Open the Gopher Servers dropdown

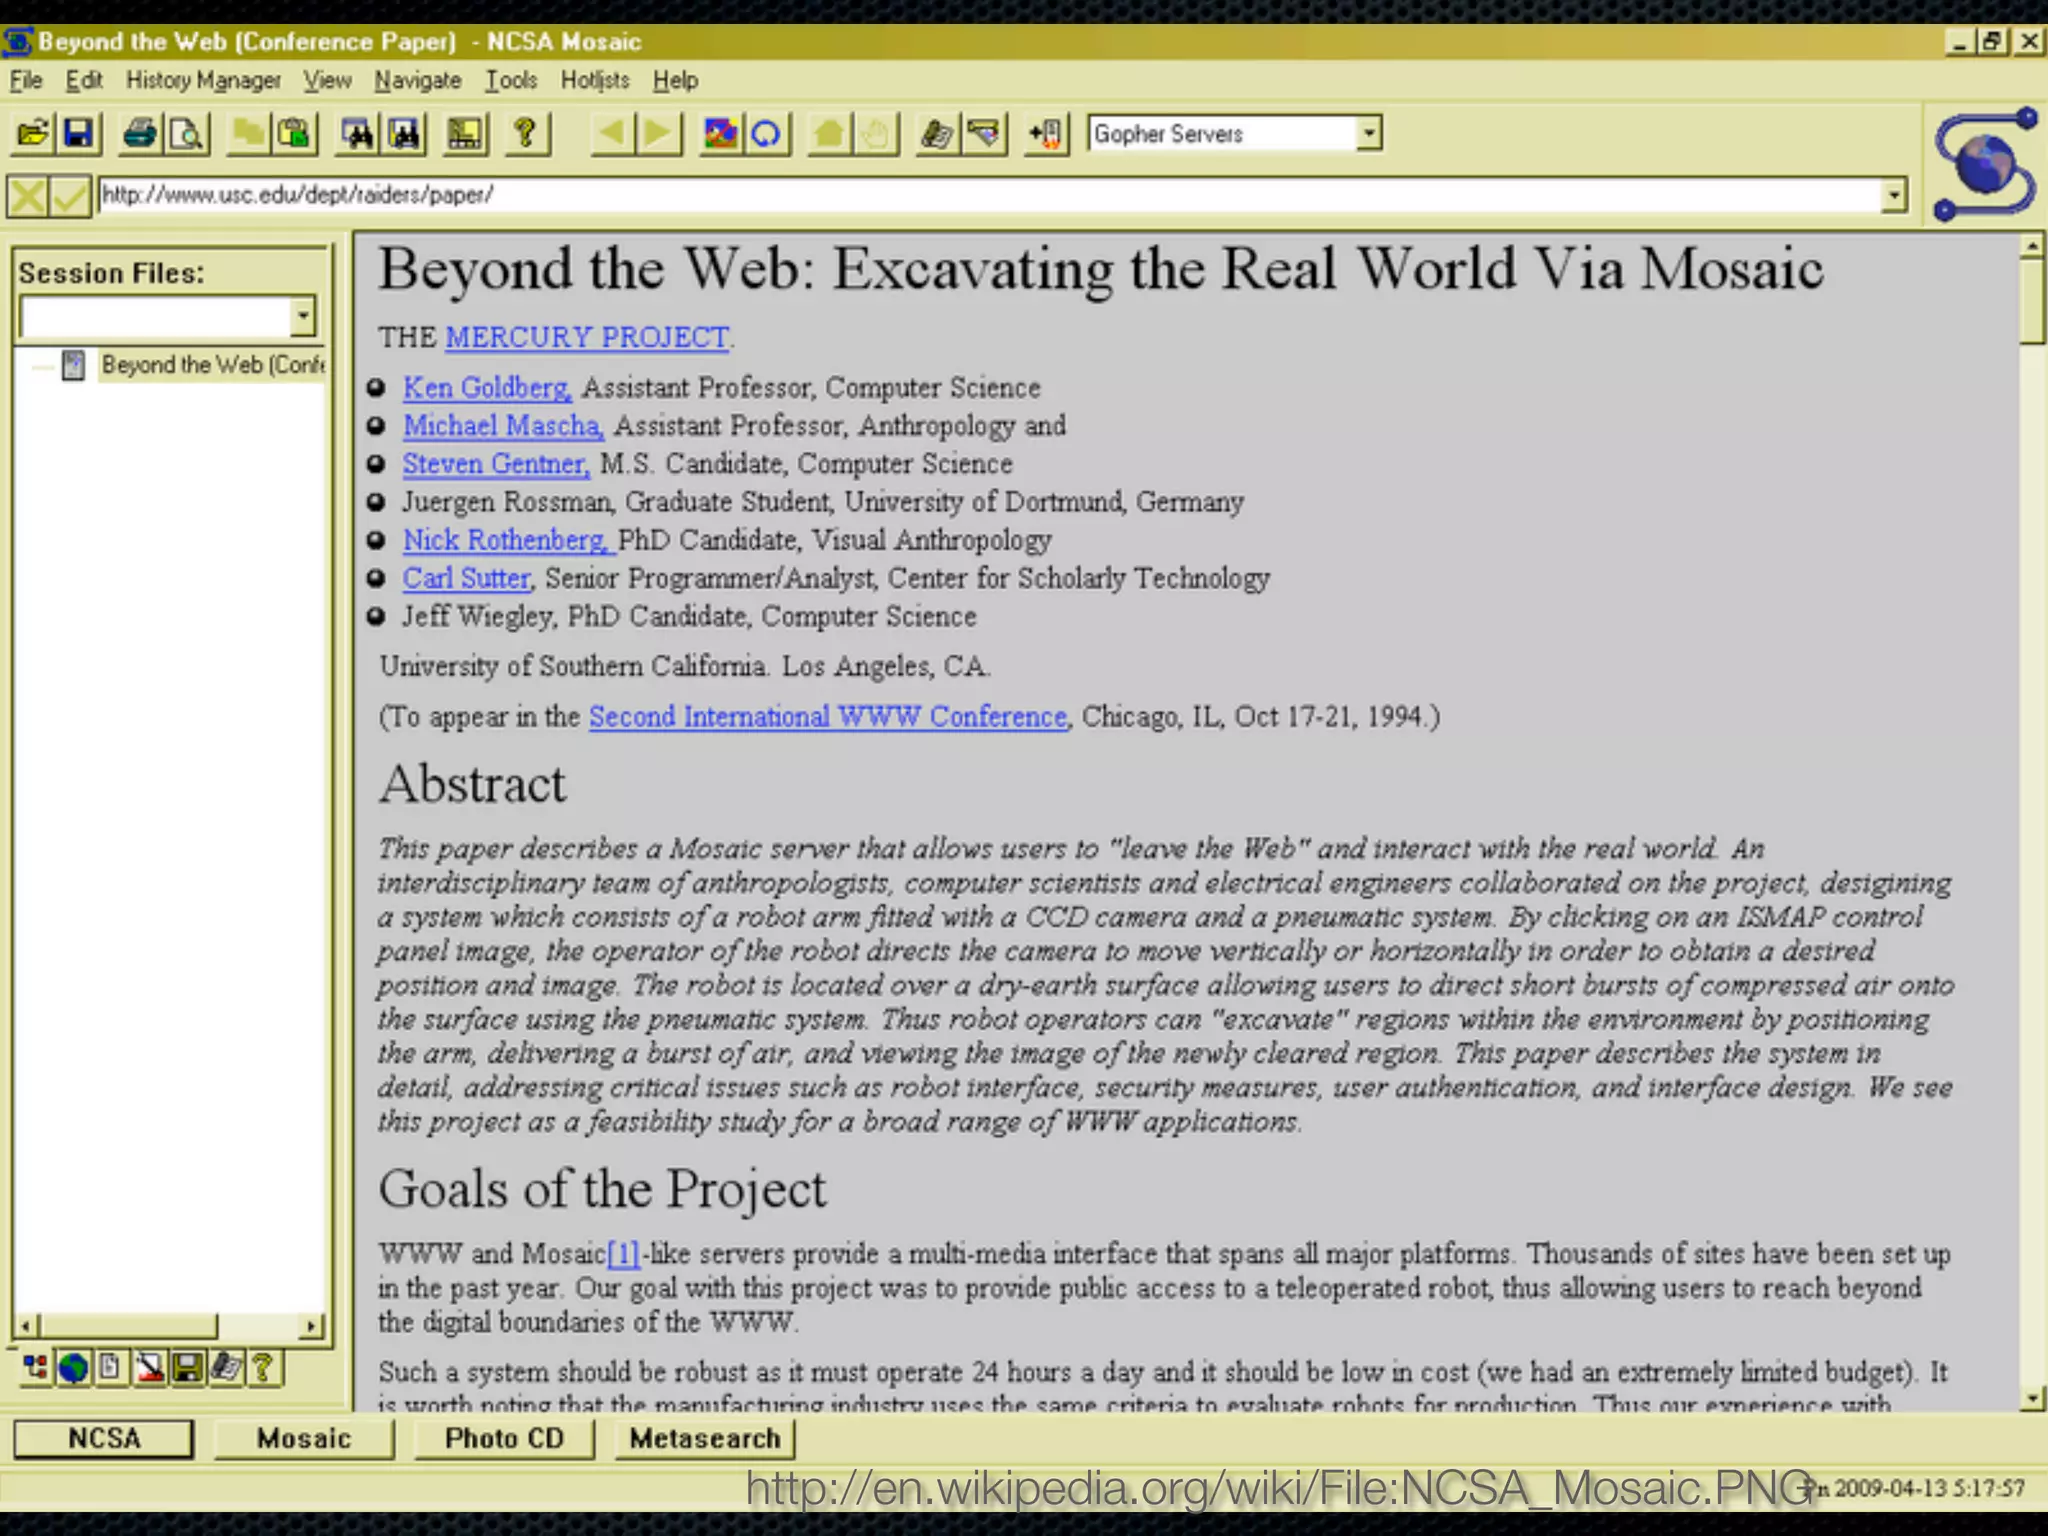tap(1370, 133)
